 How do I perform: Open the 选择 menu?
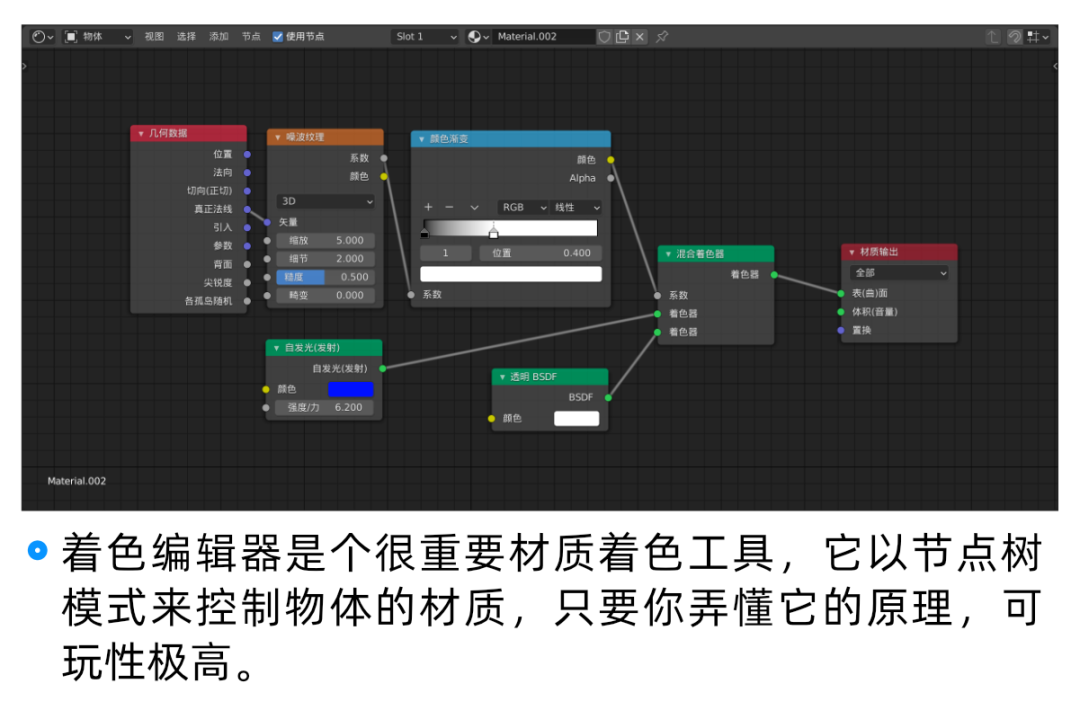(x=186, y=37)
